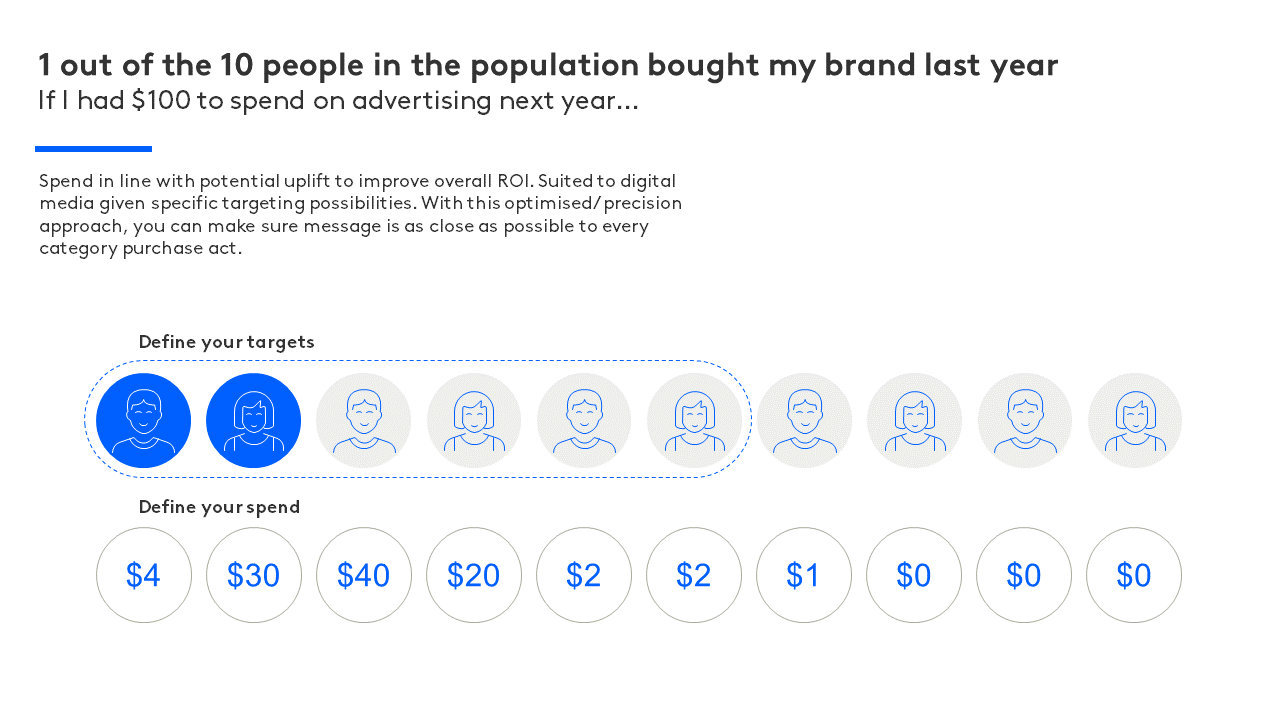
Task: Click the "Spend in line with potential uplift" paragraph
Action: pyautogui.click(x=360, y=215)
